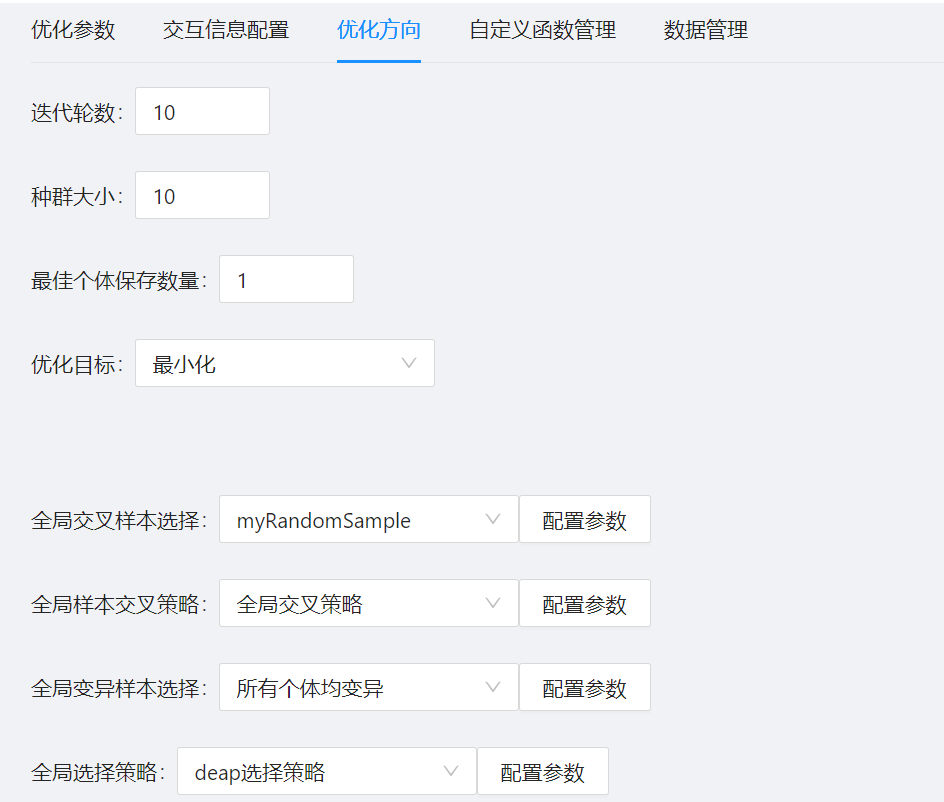
Task: Open the 交互信息配置 tab
Action: coord(226,30)
